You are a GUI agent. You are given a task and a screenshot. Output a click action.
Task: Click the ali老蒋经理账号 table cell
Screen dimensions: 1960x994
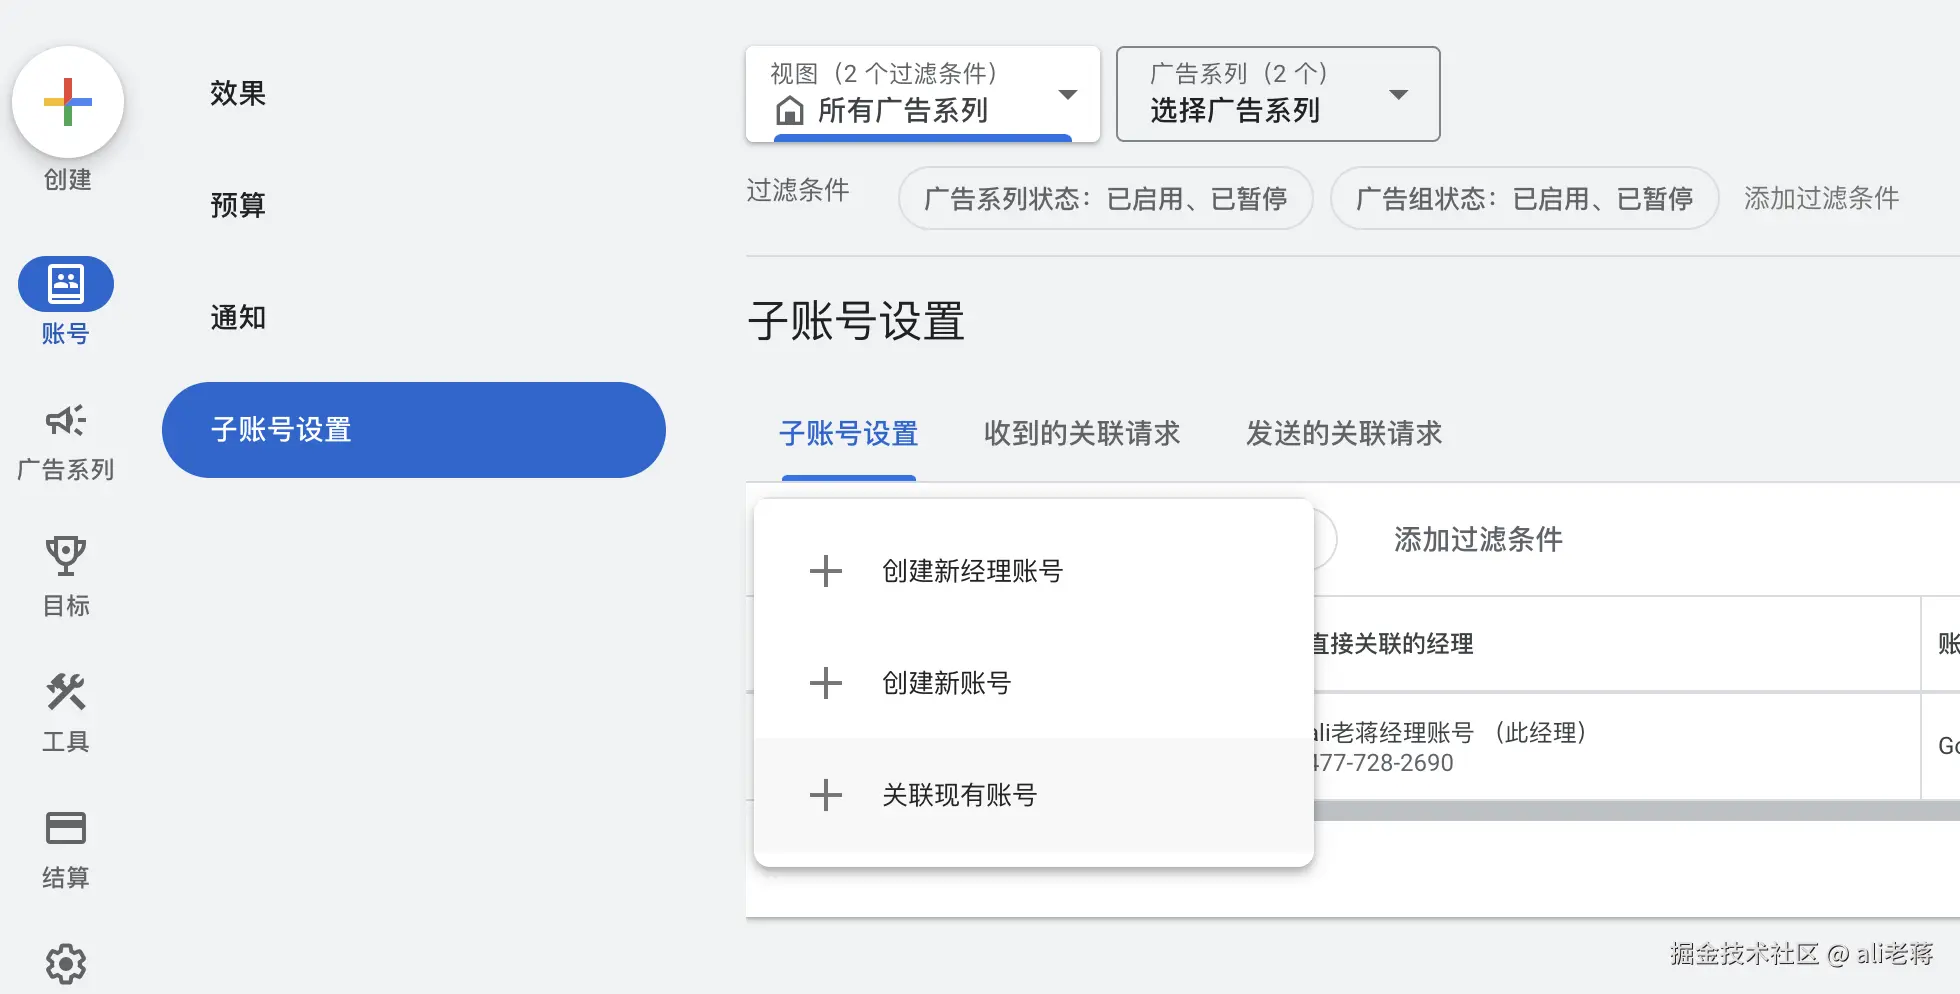pyautogui.click(x=1616, y=746)
